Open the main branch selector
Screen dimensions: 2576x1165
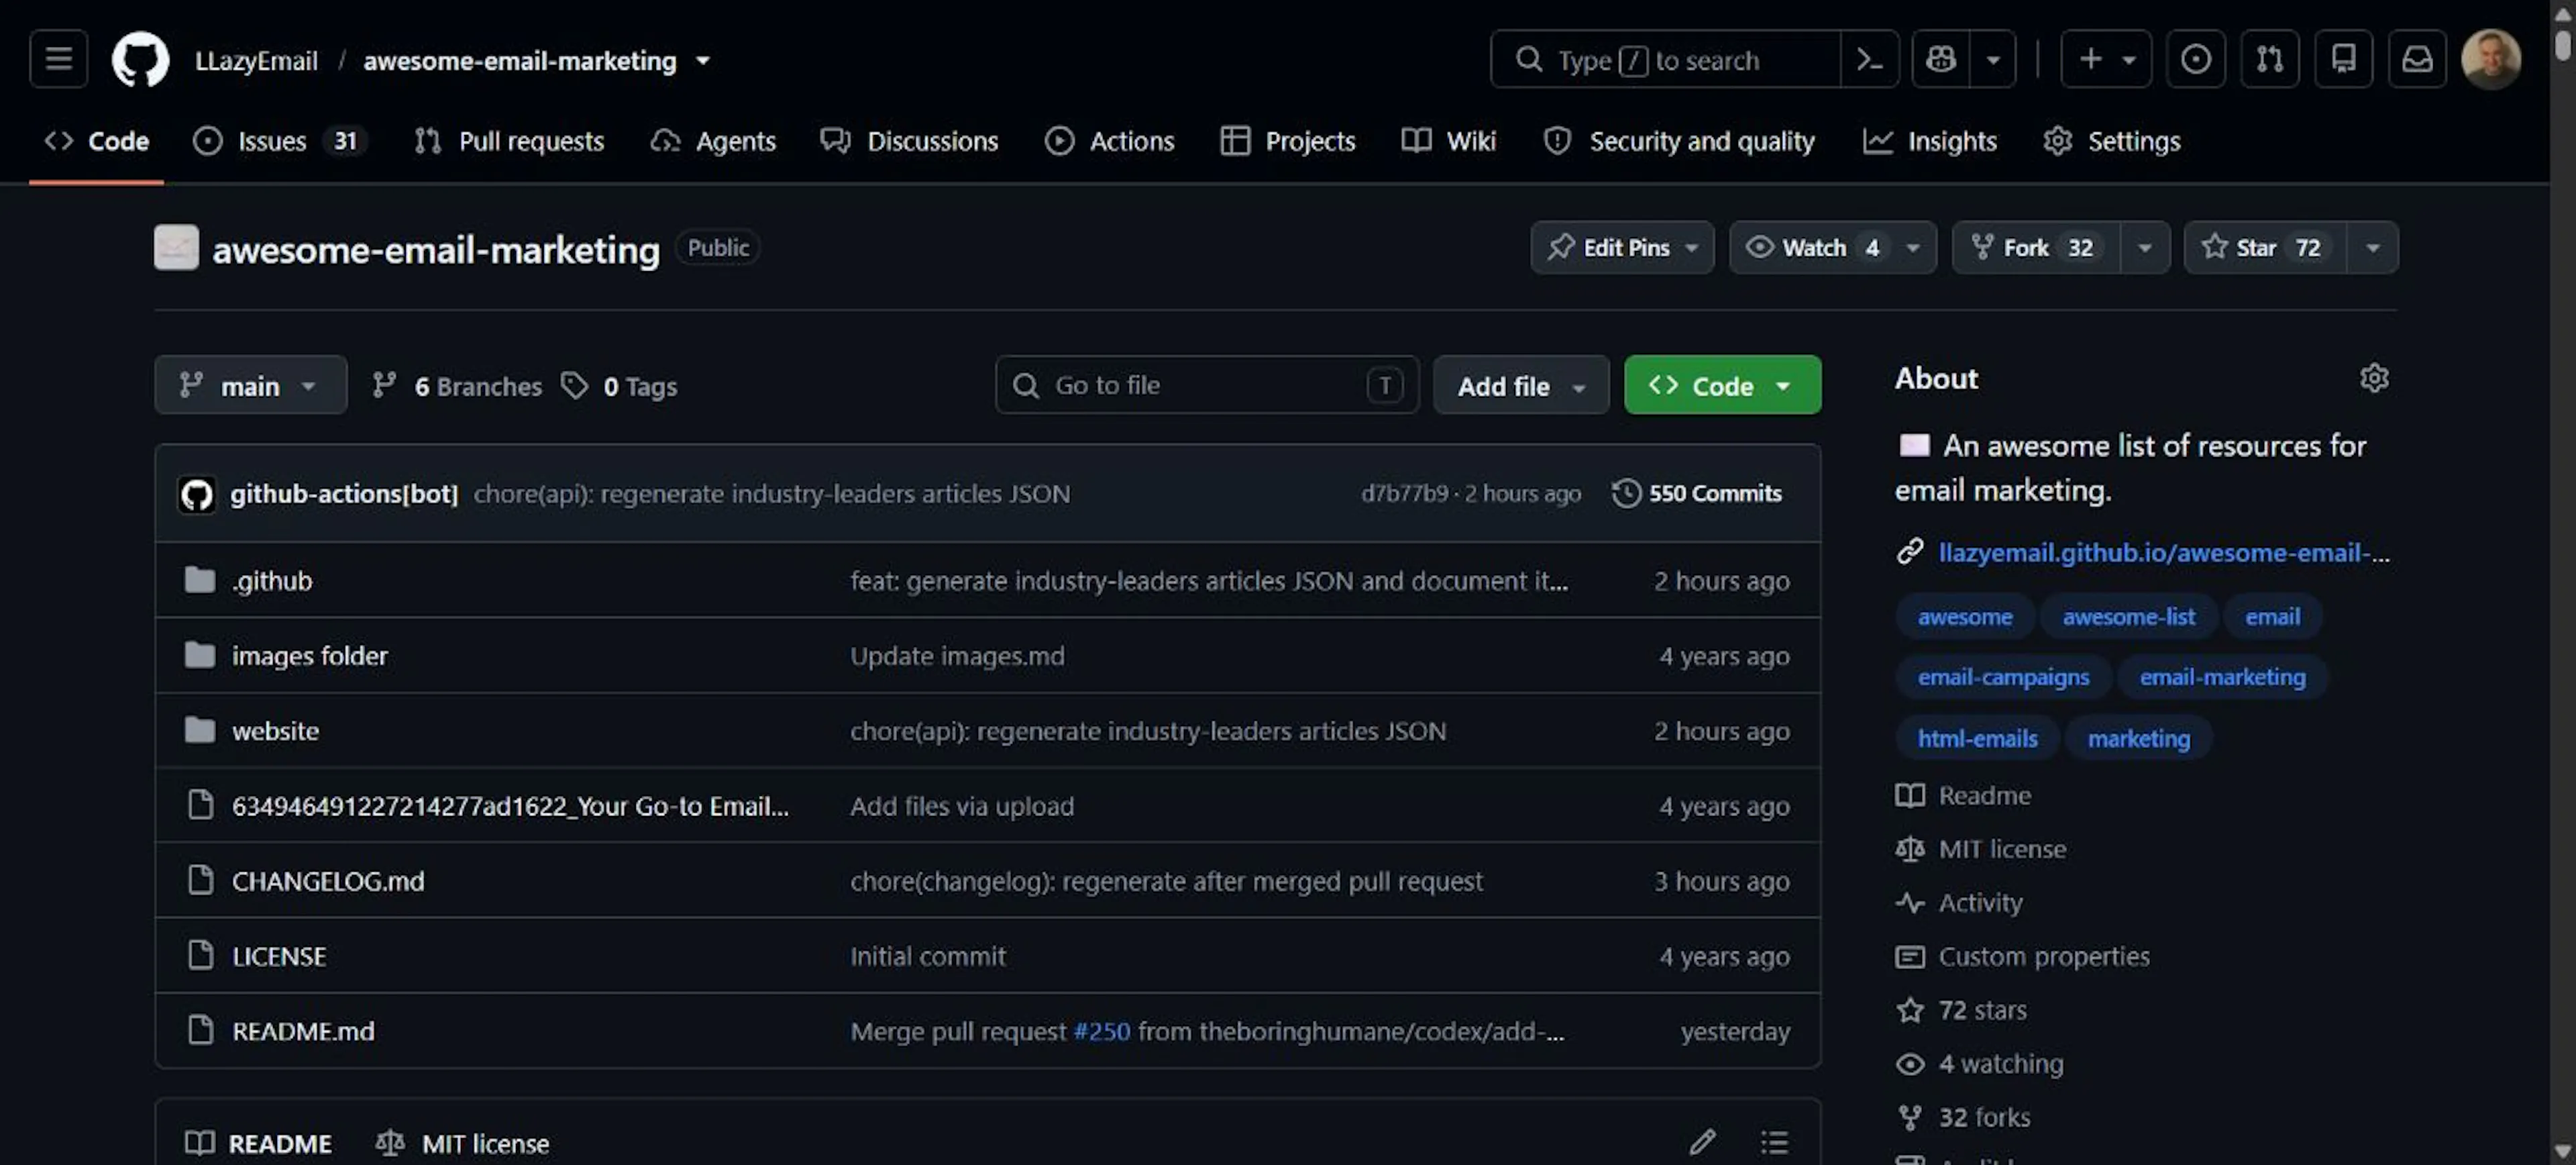click(250, 385)
